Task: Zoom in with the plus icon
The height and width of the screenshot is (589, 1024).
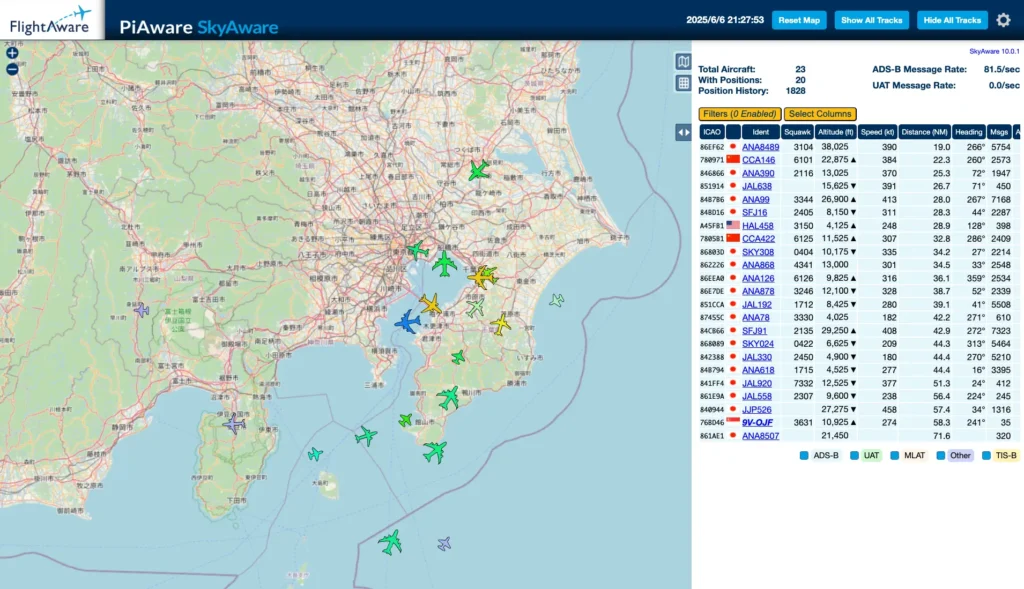Action: 12,53
